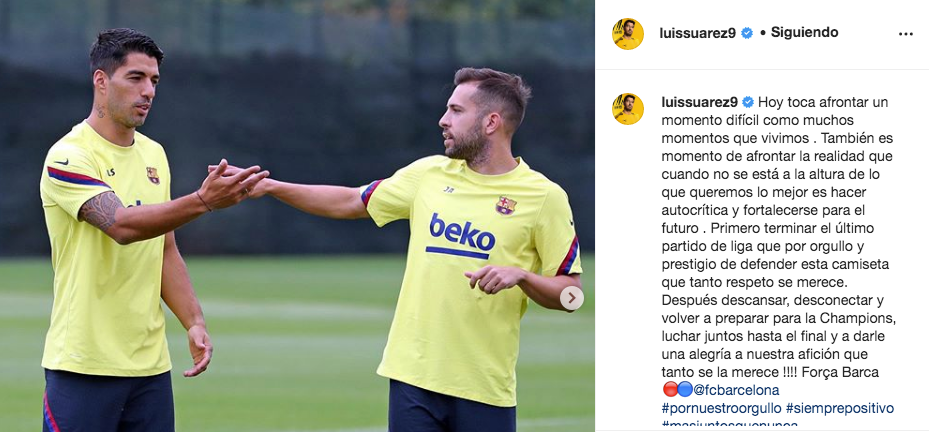
Task: Click the Nike swoosh on left player's shirt
Action: [60, 161]
